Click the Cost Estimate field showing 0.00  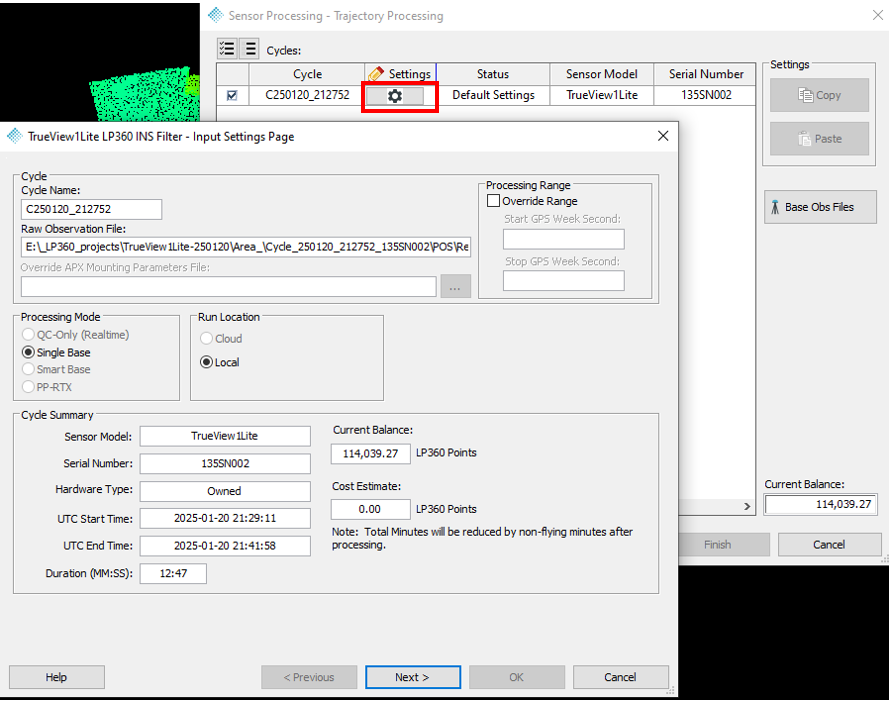point(371,509)
